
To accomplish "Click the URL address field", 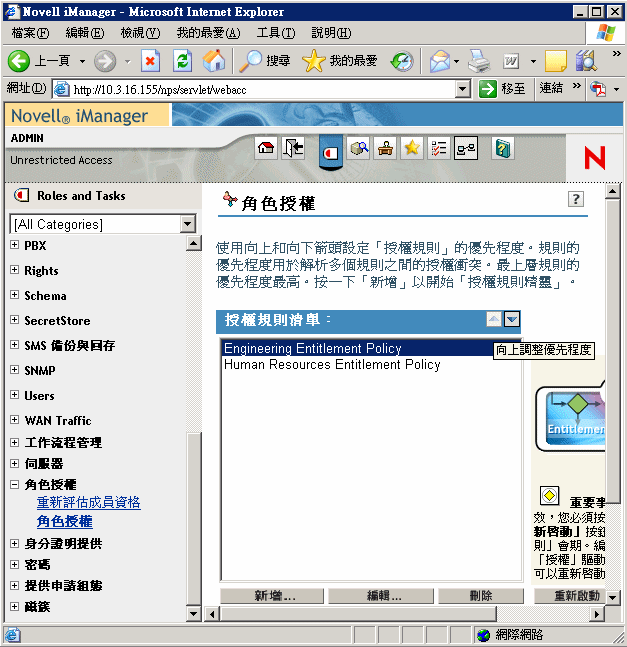I will point(263,89).
